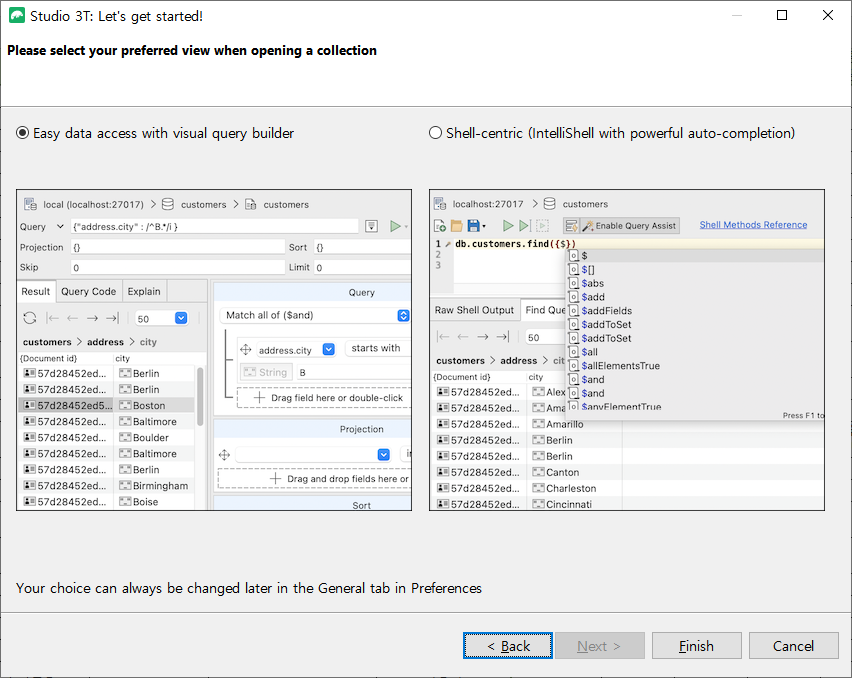
Task: Select the Boulder row in left preview
Action: click(106, 437)
